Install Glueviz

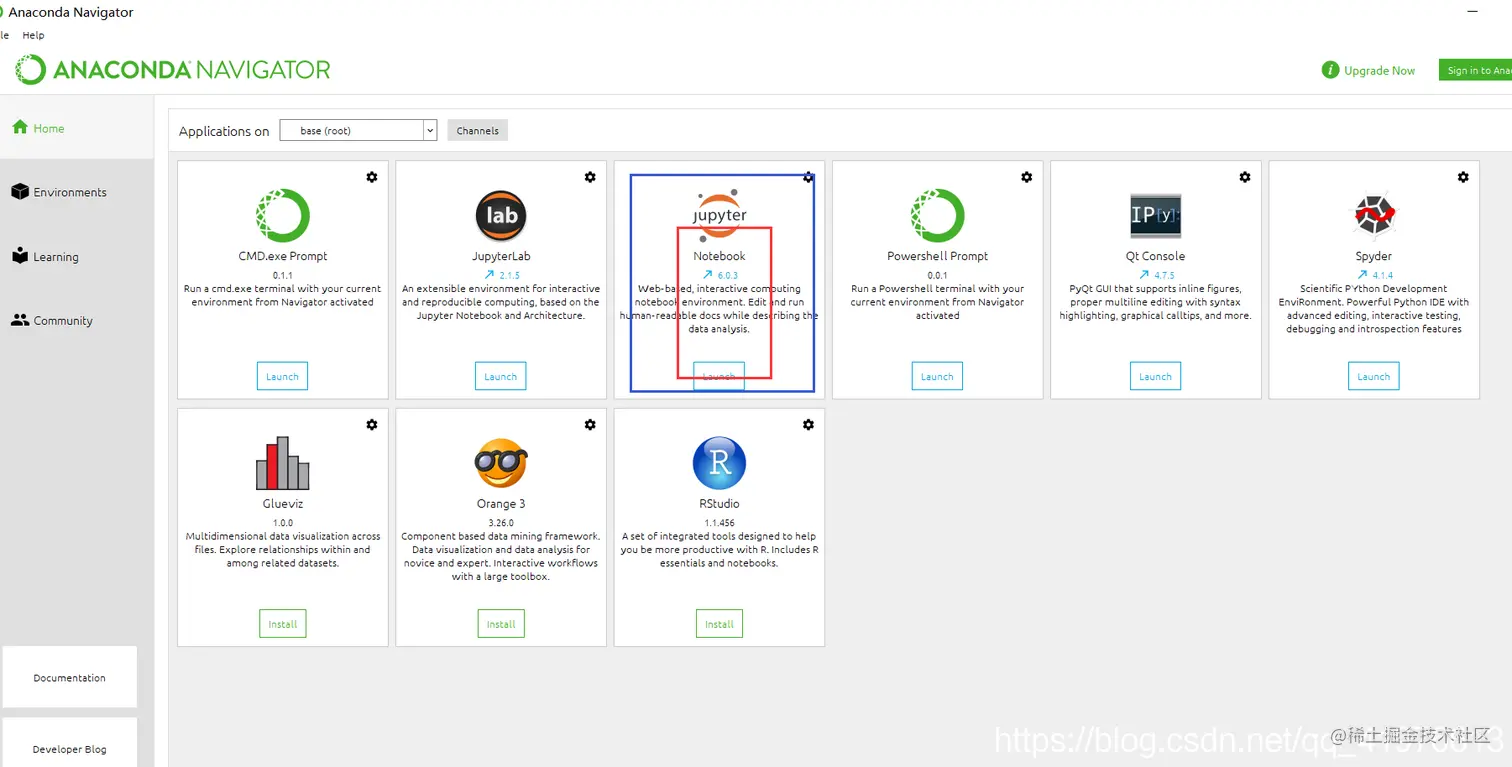point(283,624)
